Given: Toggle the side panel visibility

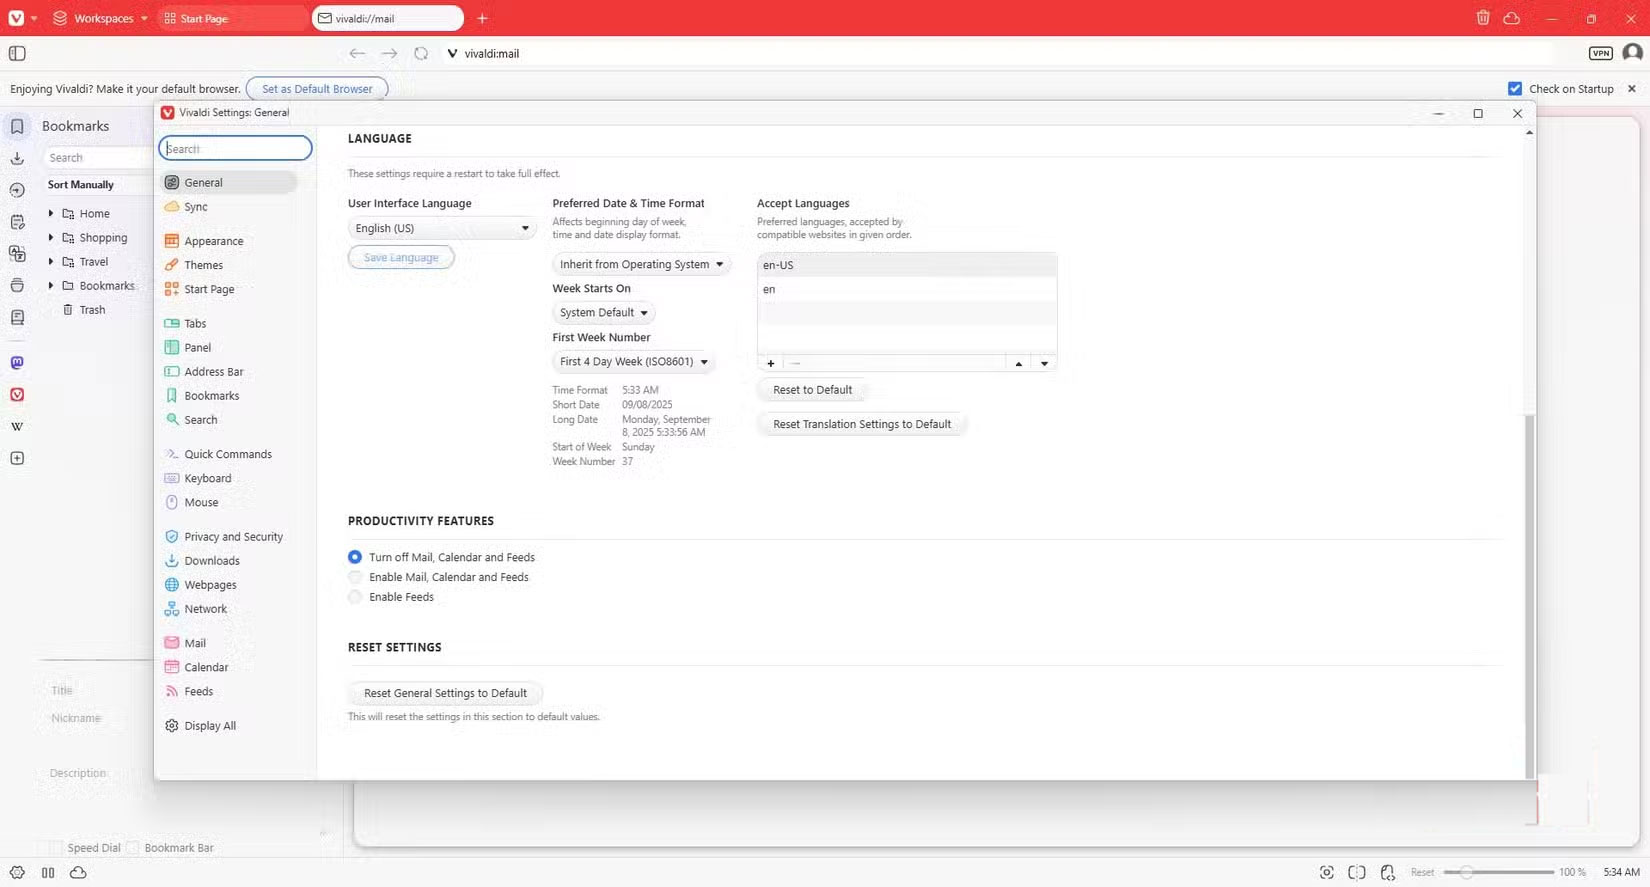Looking at the screenshot, I should pyautogui.click(x=17, y=53).
